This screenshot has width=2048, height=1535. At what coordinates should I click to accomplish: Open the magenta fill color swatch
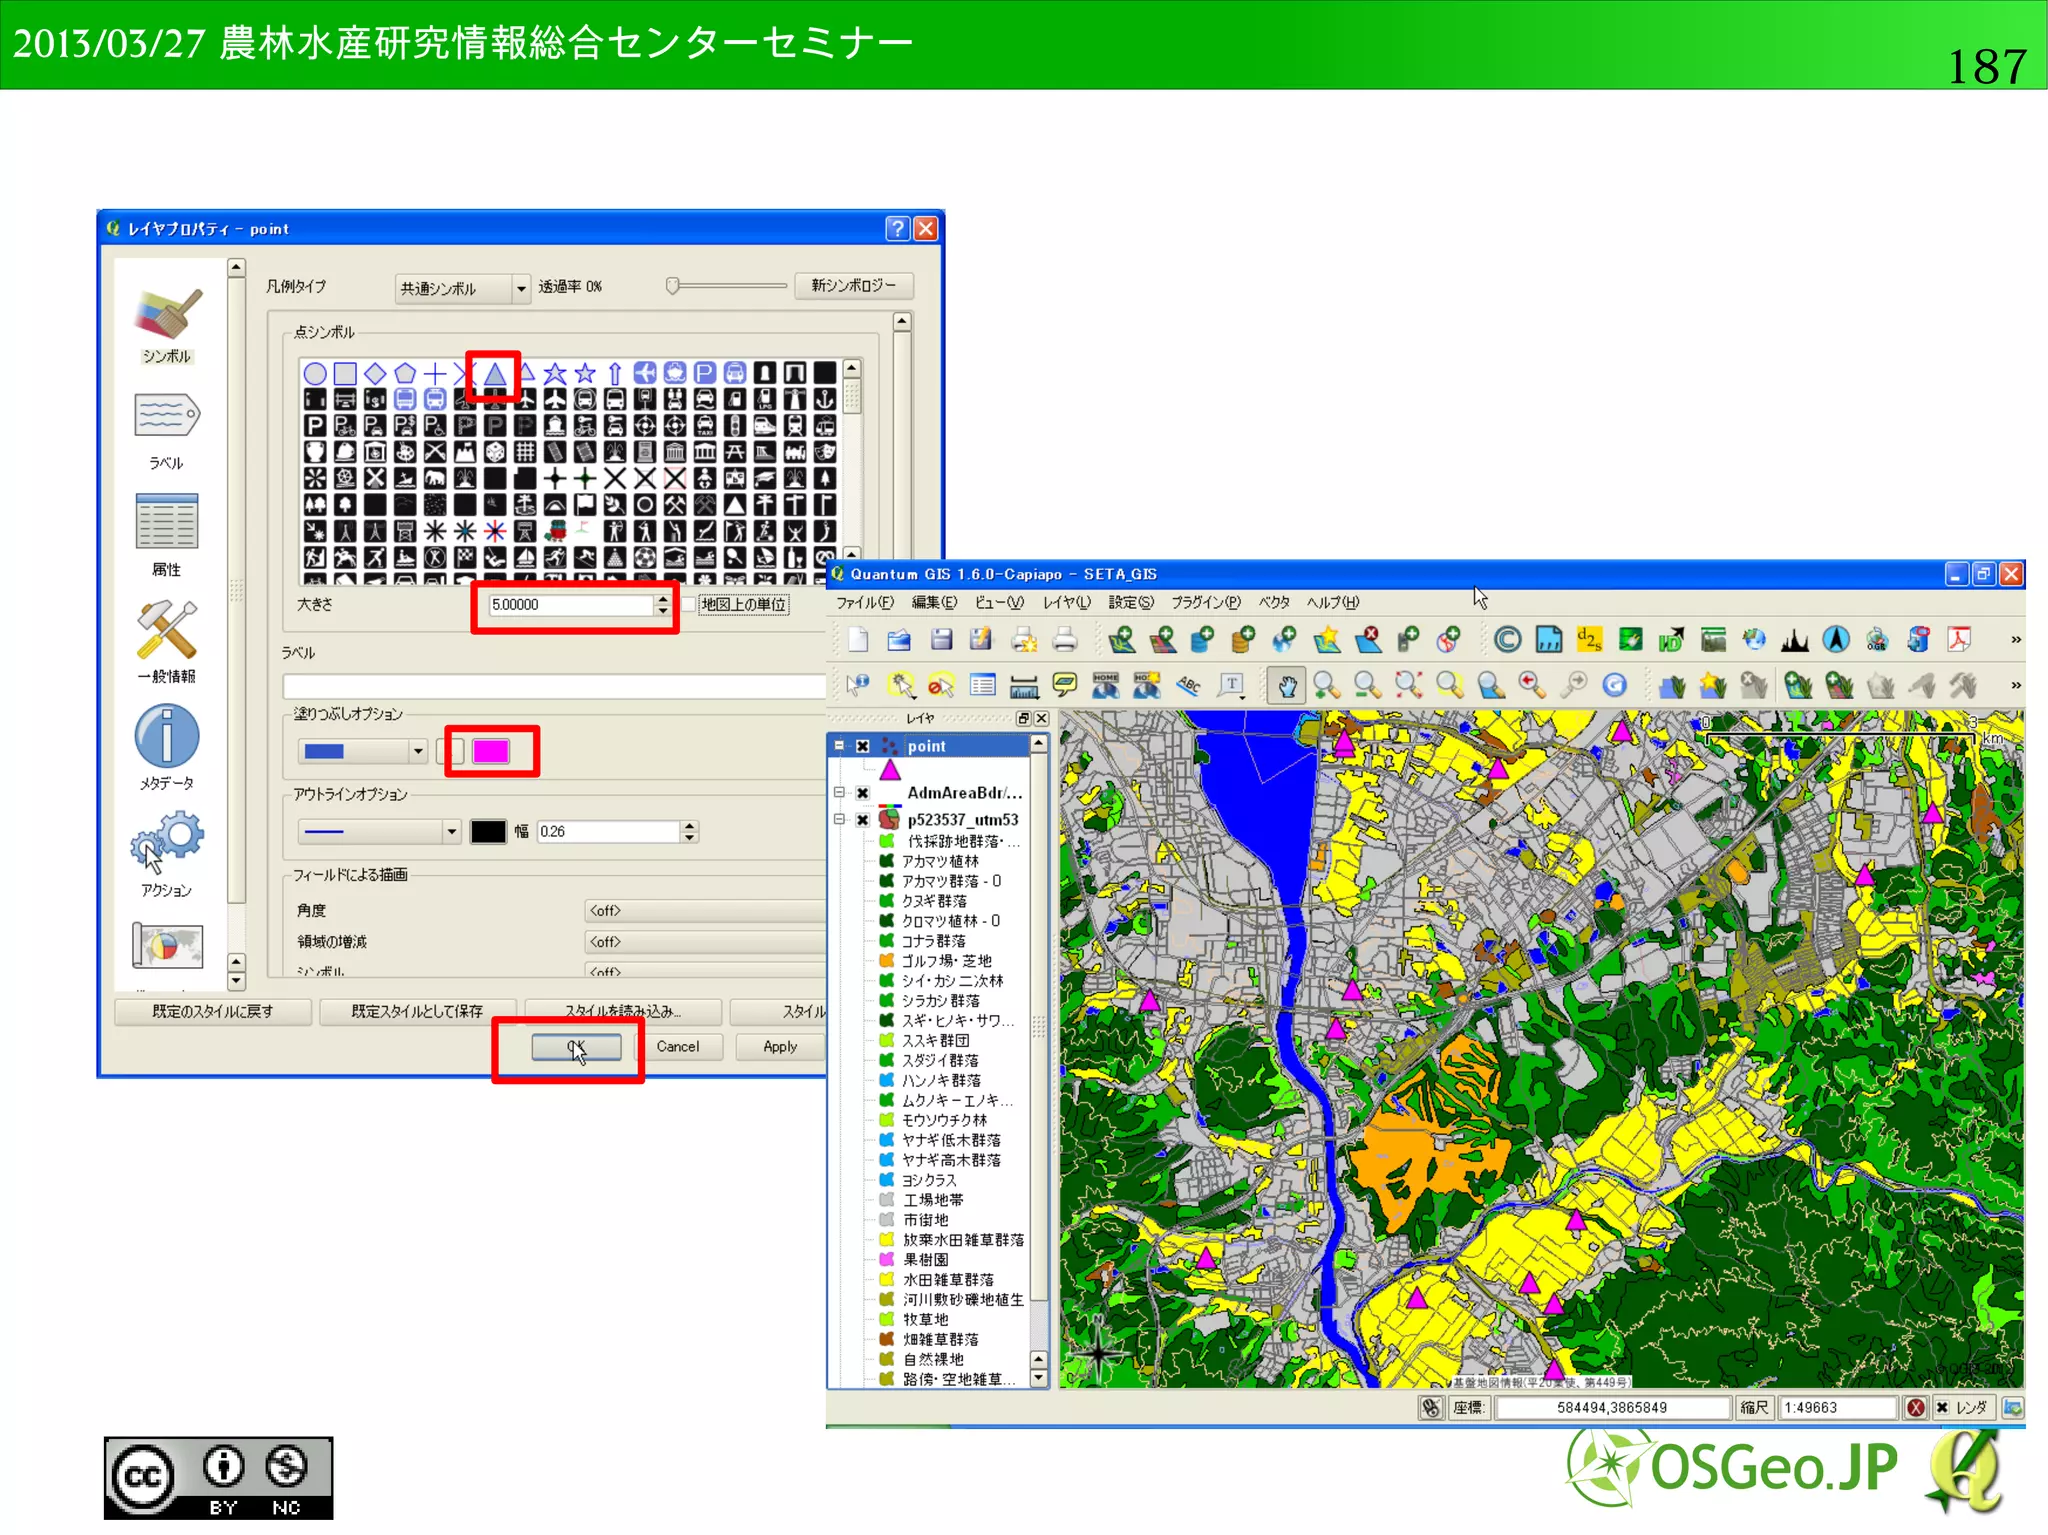coord(490,751)
